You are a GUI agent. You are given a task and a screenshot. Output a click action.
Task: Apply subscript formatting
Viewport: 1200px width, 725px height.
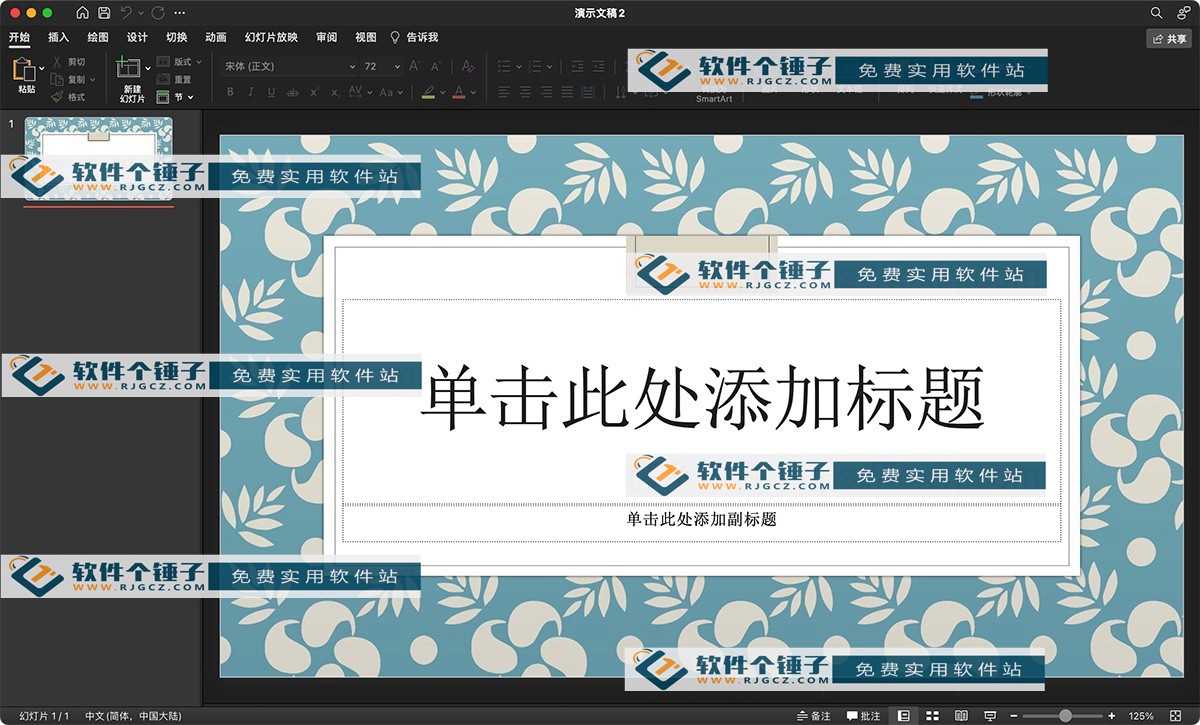click(334, 92)
